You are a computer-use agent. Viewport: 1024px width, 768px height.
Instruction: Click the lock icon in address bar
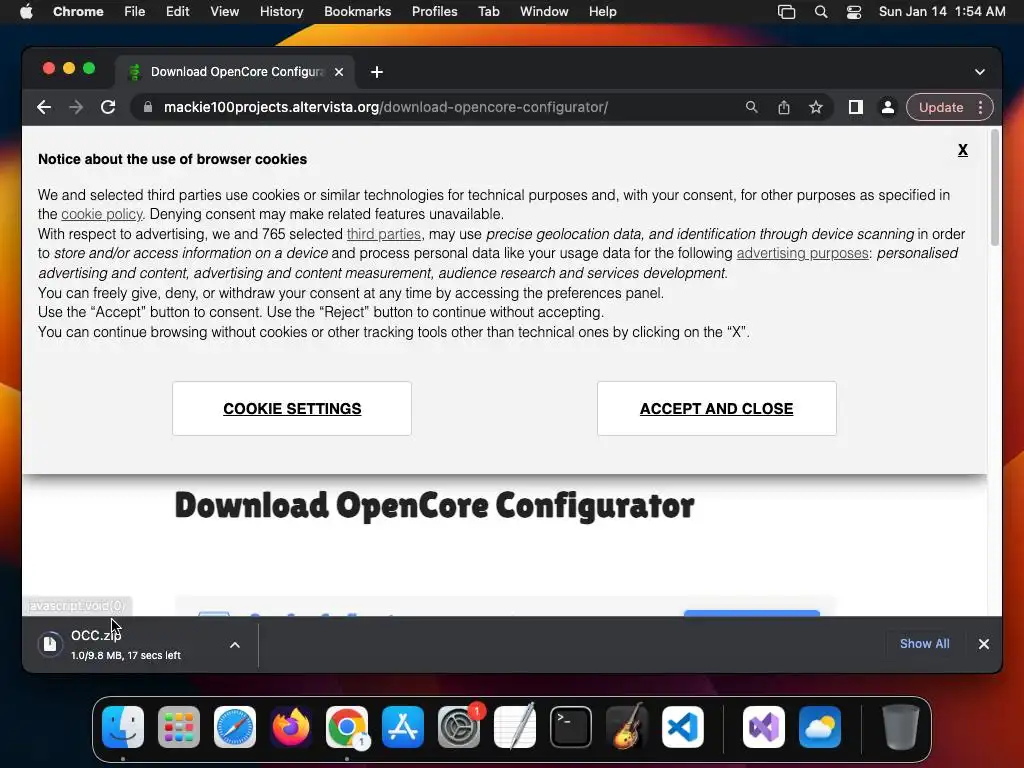coord(148,107)
